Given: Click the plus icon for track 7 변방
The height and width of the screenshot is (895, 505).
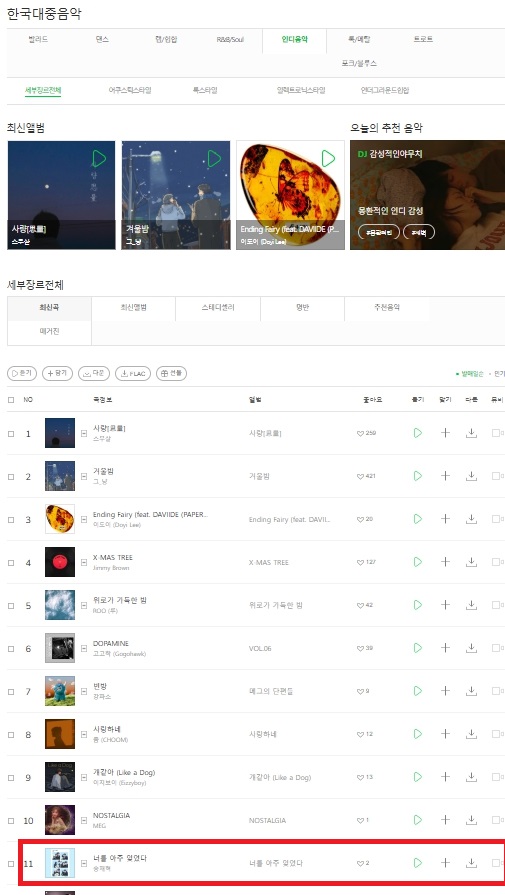Looking at the screenshot, I should point(445,691).
